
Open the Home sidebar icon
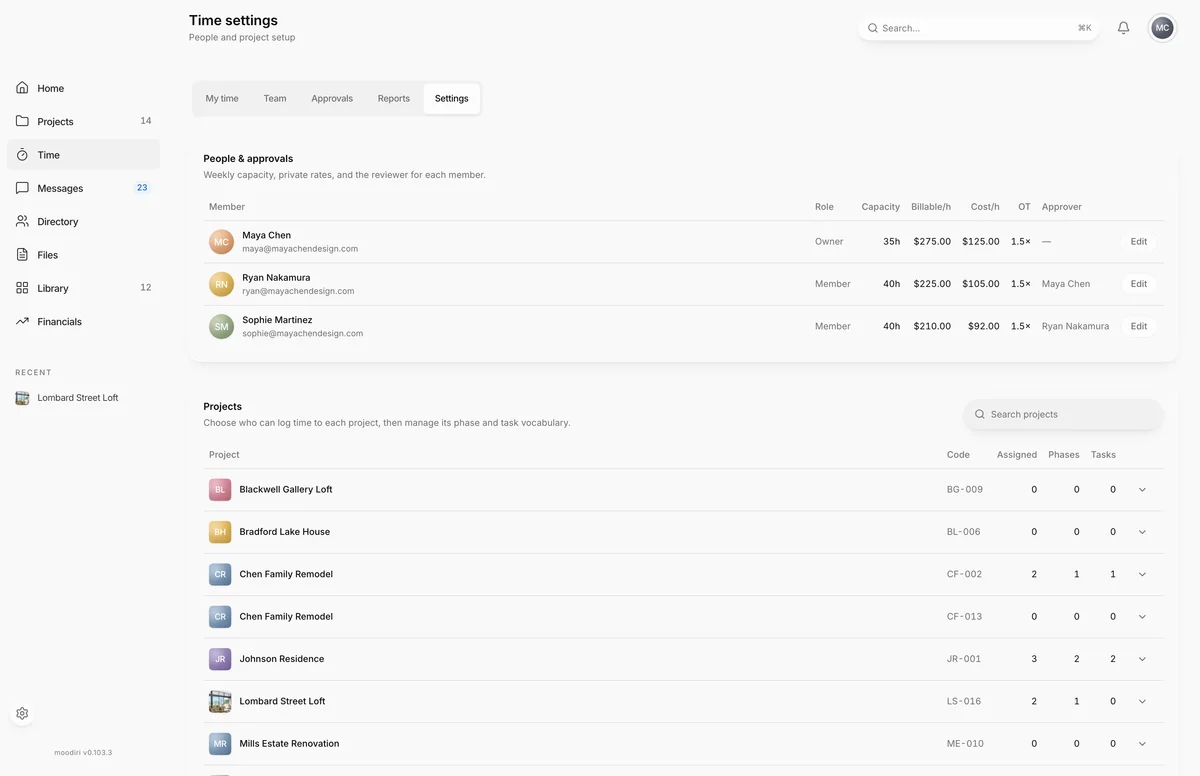point(22,88)
